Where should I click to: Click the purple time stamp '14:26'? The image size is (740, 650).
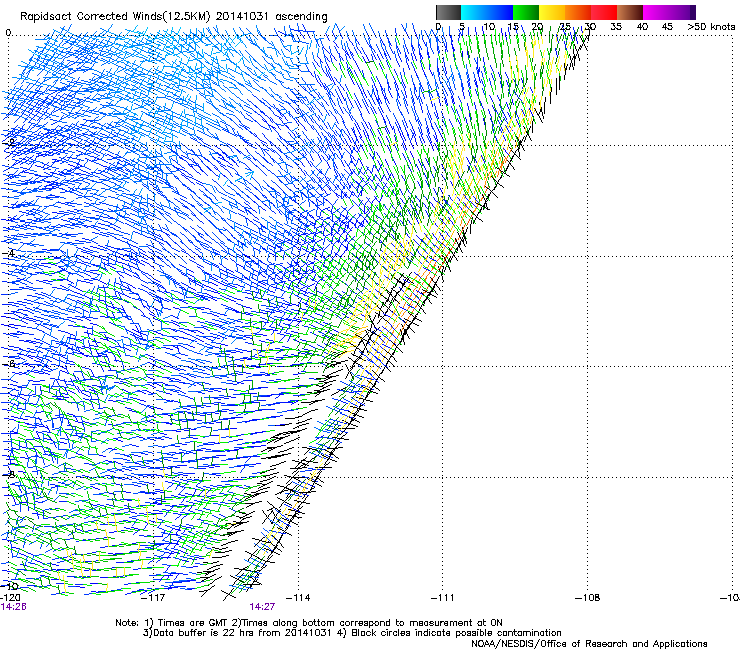(x=13, y=607)
